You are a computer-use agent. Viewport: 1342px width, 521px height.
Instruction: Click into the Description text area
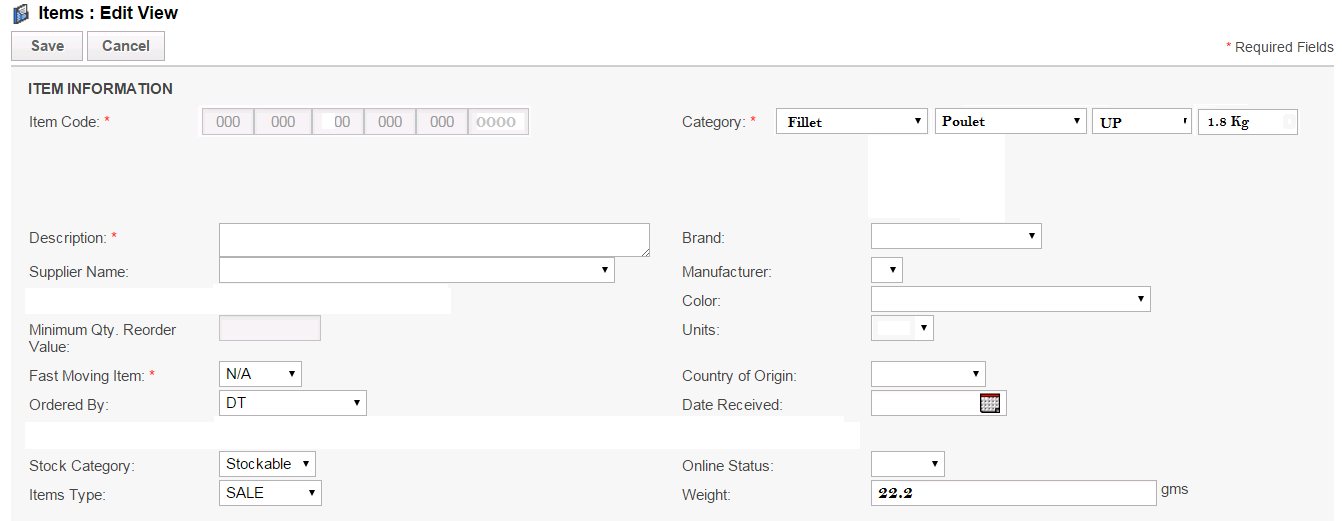(x=434, y=240)
